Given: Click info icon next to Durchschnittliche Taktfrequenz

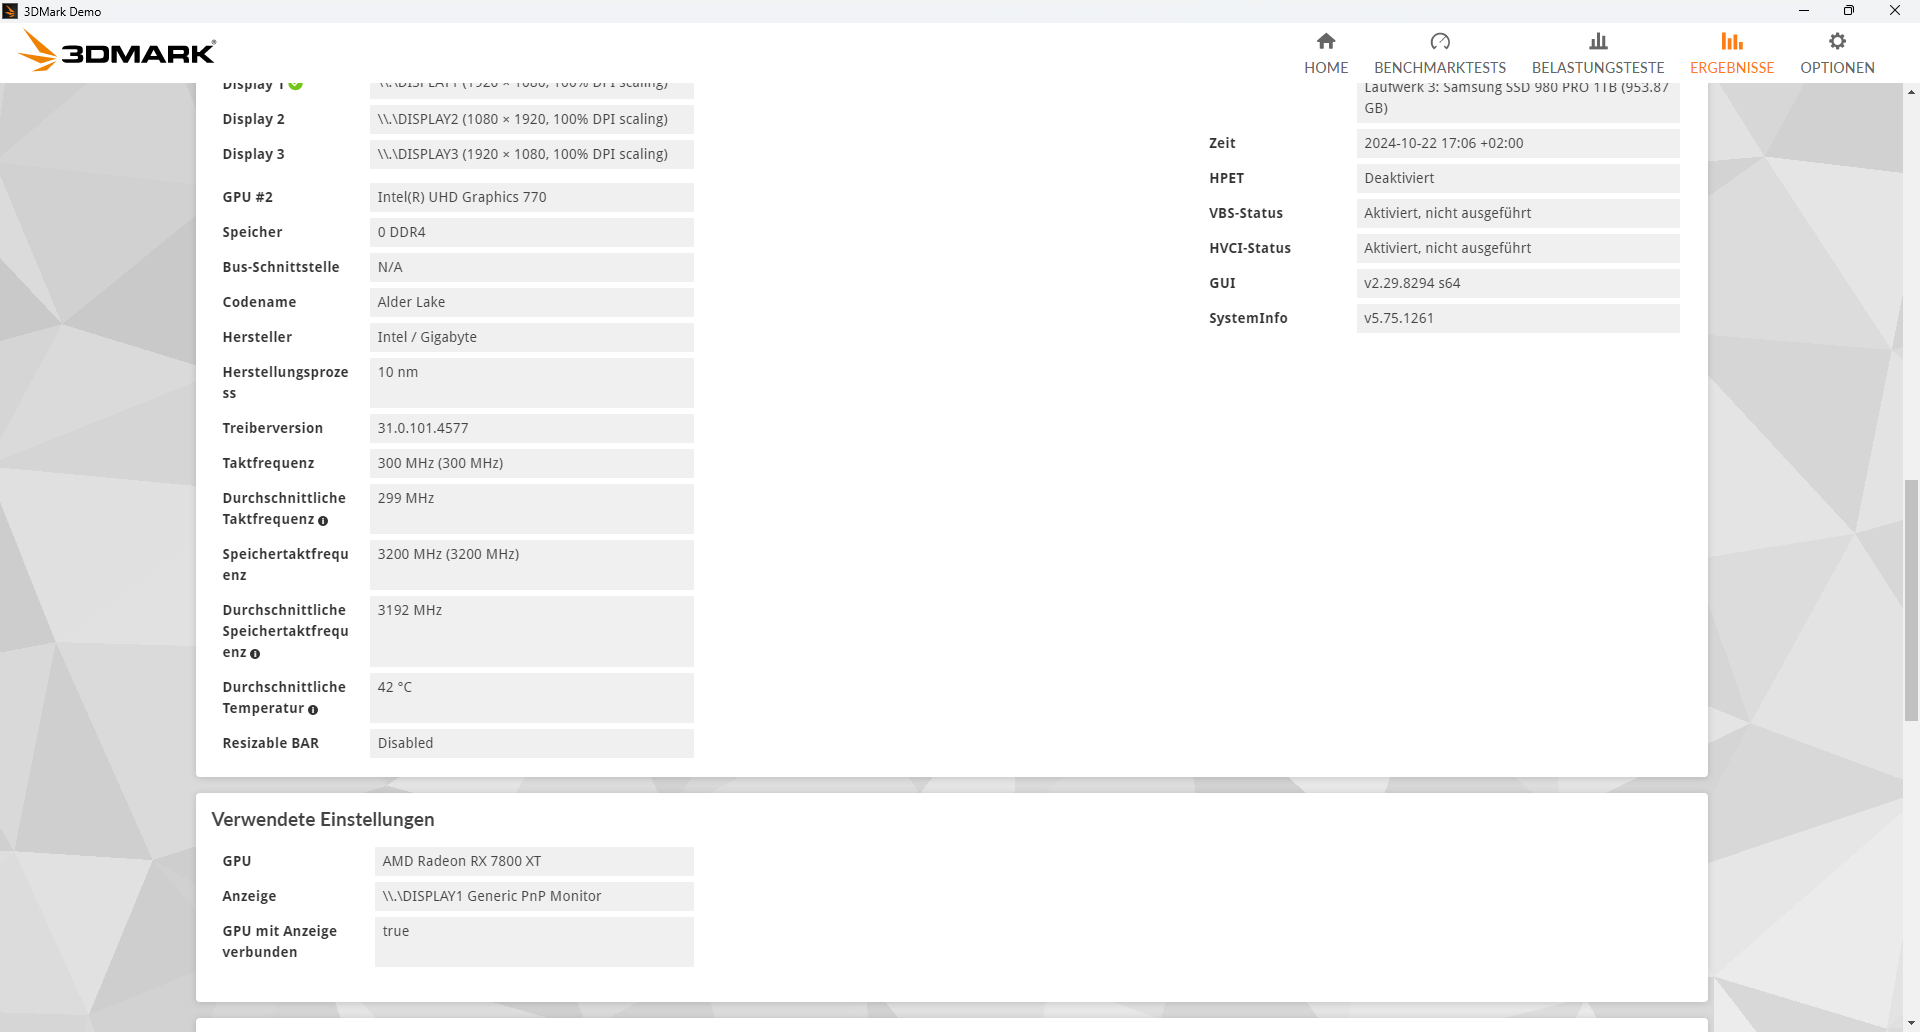Looking at the screenshot, I should [323, 521].
